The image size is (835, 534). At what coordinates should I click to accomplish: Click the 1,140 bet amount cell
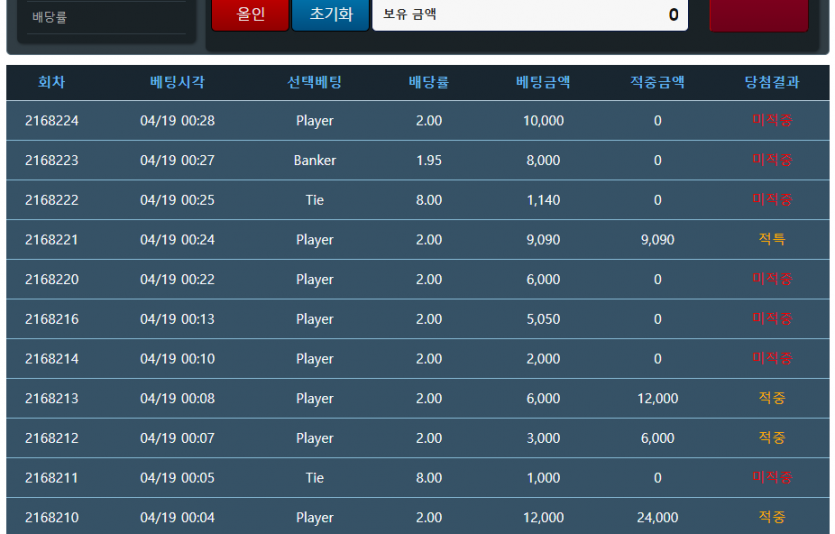point(543,200)
